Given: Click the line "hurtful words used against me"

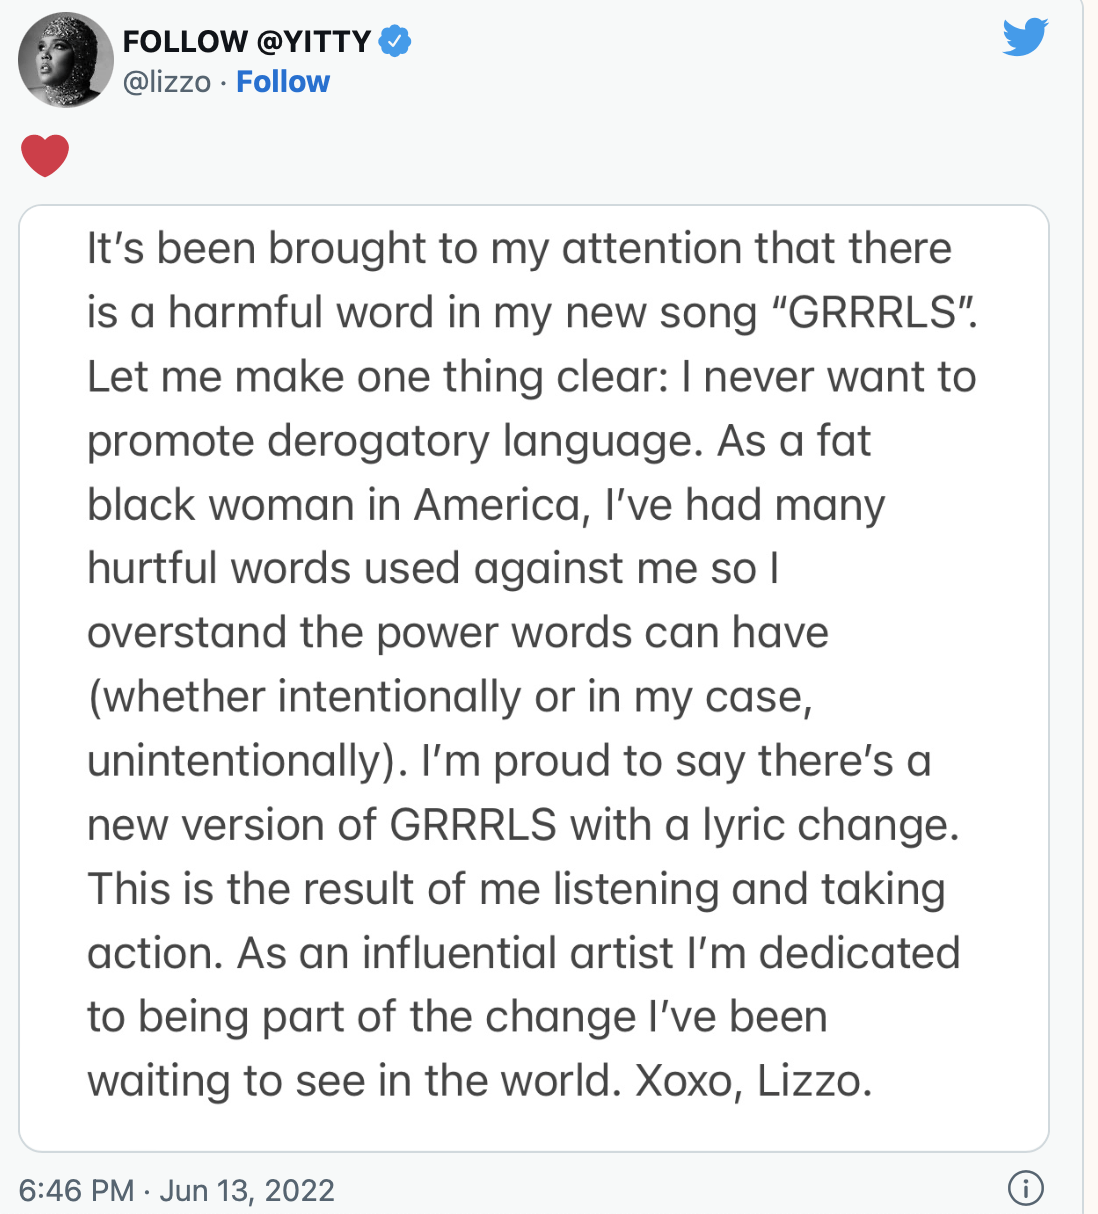Looking at the screenshot, I should (x=433, y=569).
